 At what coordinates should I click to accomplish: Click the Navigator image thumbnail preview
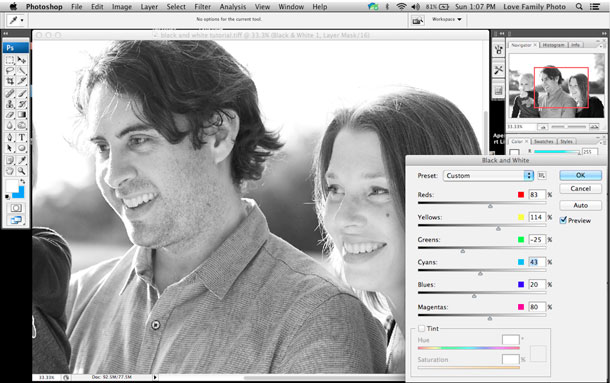point(557,86)
